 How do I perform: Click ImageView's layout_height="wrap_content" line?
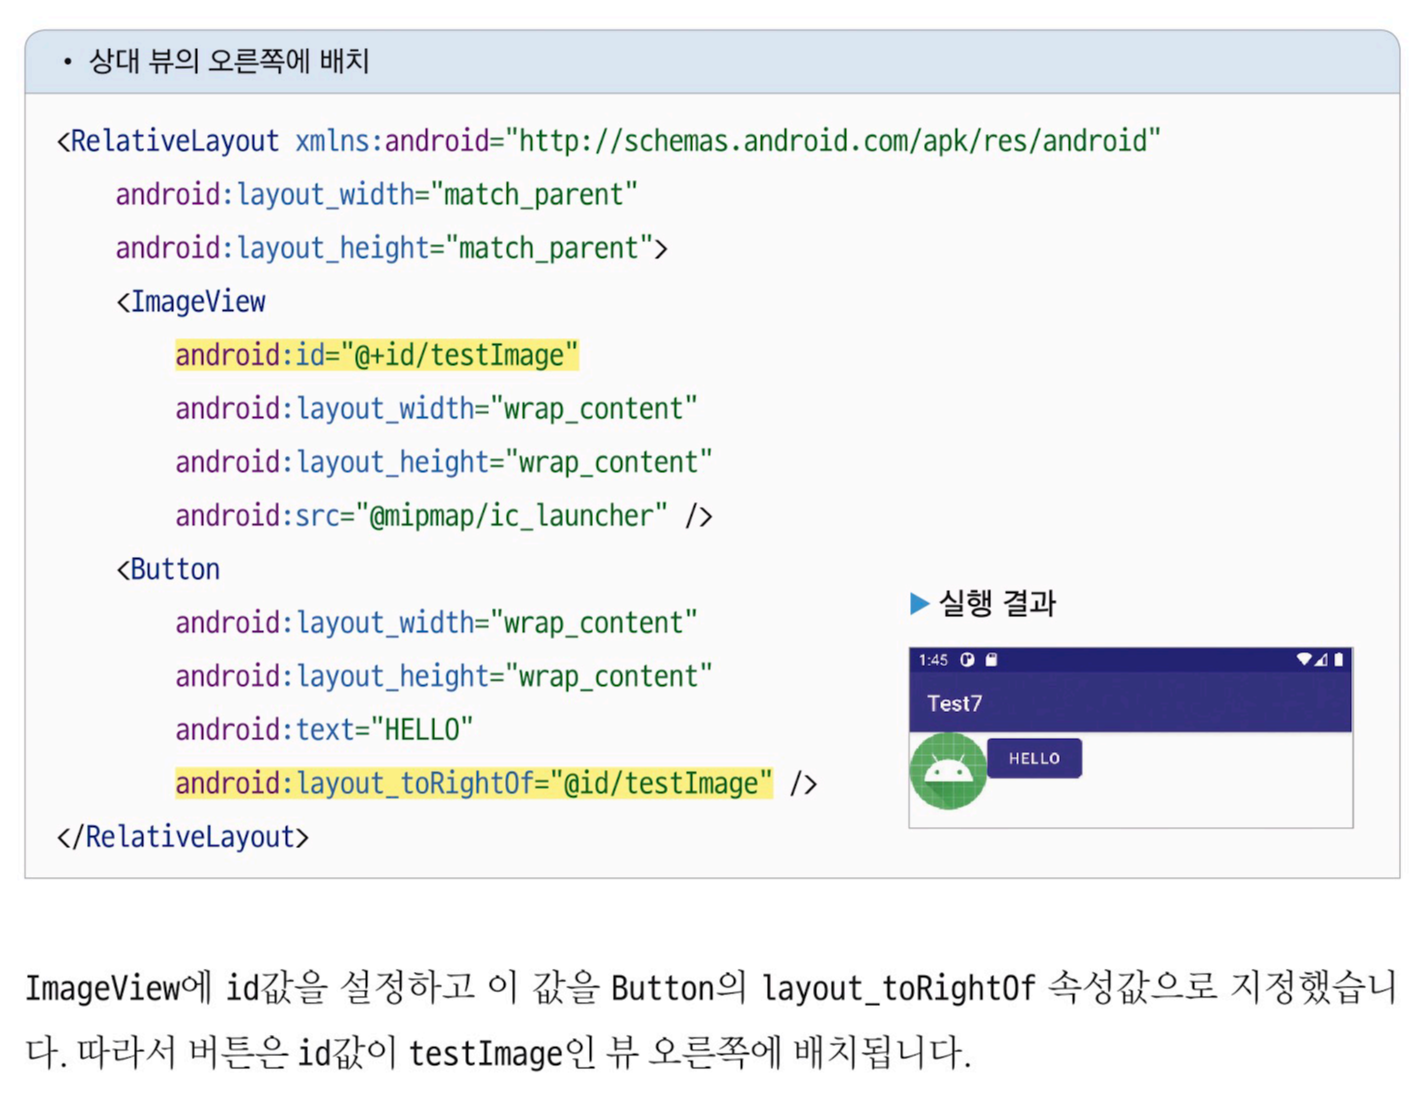click(x=444, y=462)
